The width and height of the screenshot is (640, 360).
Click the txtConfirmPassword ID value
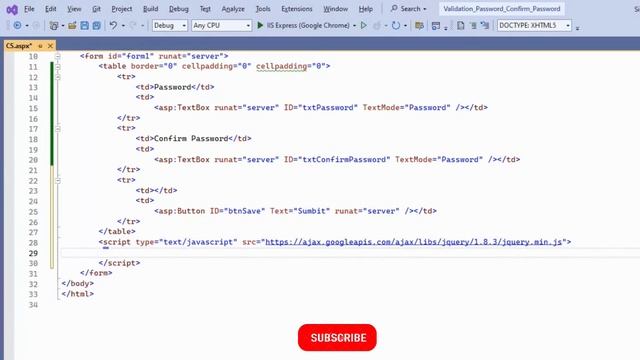tap(344, 160)
